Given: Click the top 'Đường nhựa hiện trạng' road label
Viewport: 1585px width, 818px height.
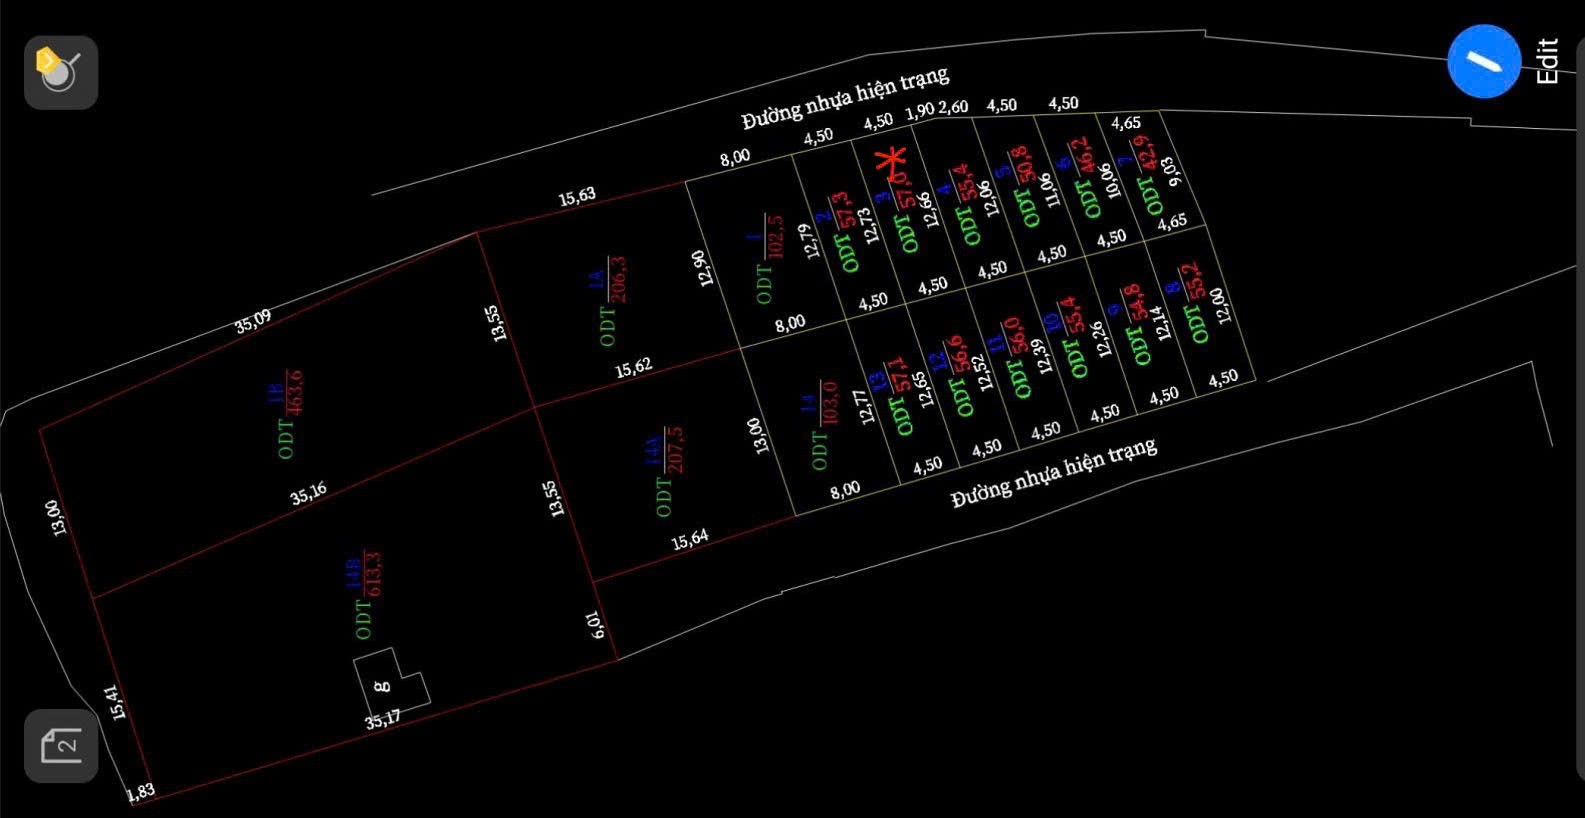Looking at the screenshot, I should [x=844, y=98].
